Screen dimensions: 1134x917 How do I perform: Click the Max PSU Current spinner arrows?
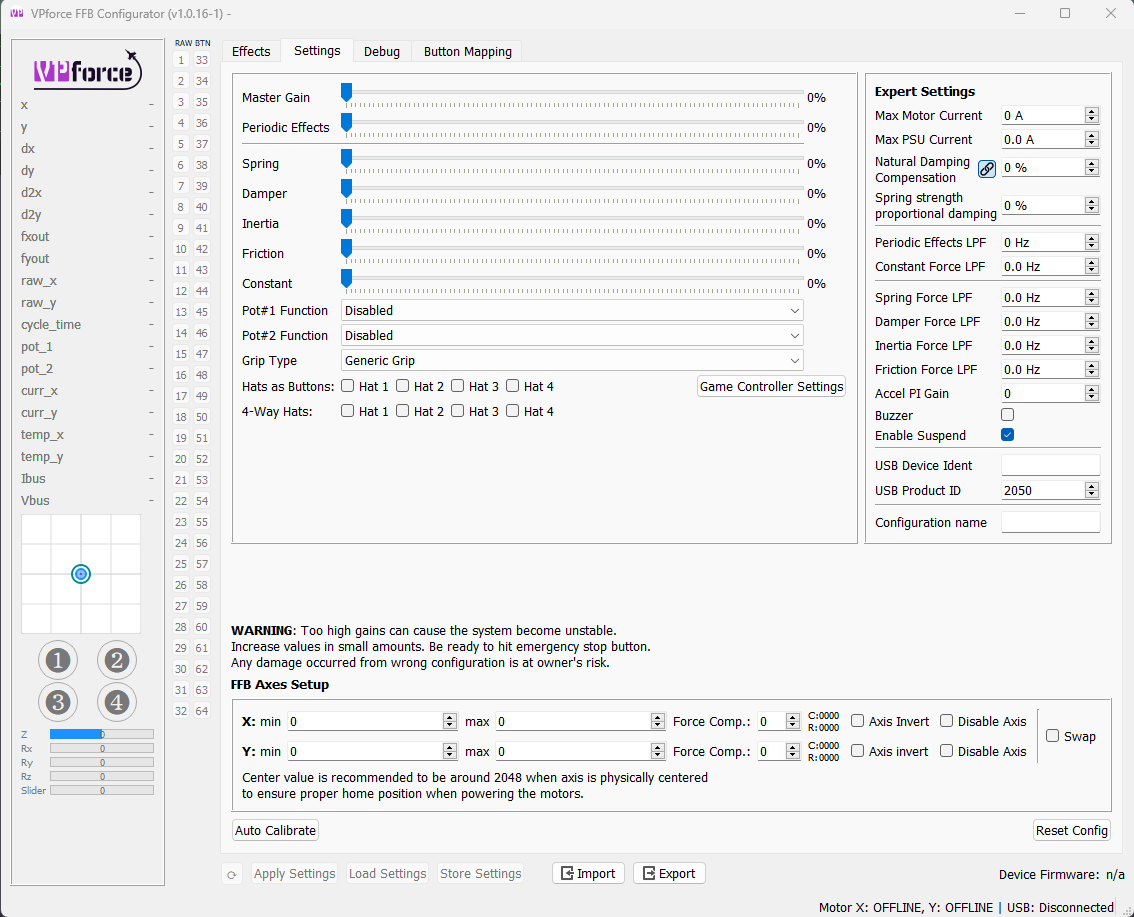pos(1092,139)
